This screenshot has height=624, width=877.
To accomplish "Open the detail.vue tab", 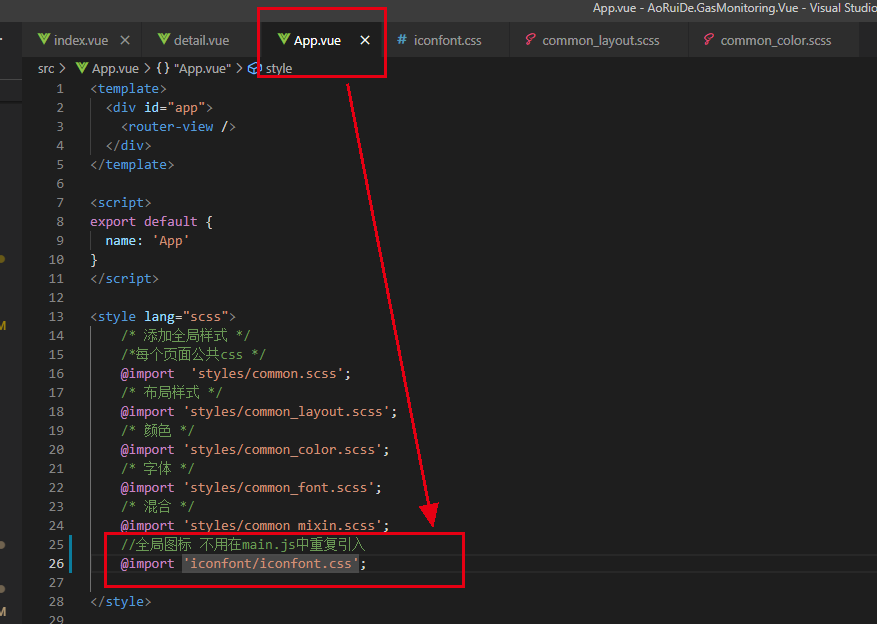I will tap(201, 40).
